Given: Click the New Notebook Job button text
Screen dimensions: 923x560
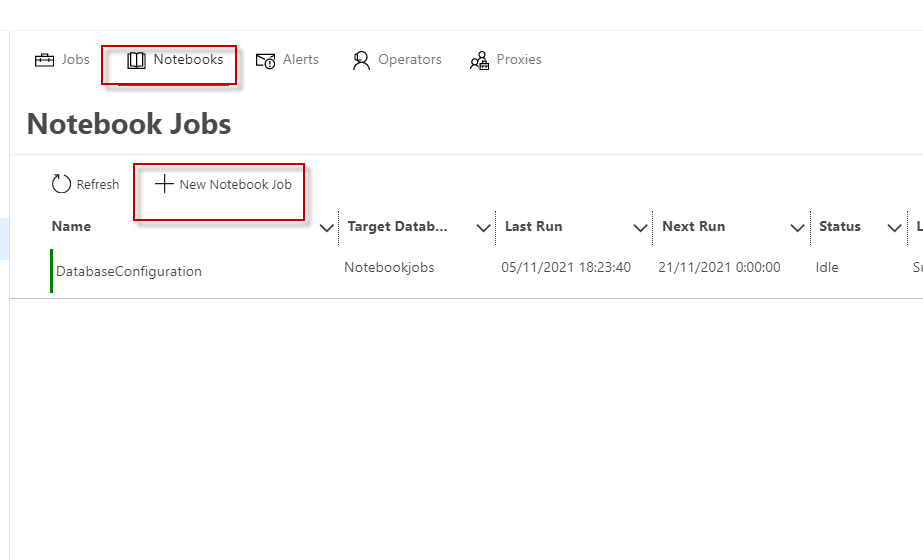Looking at the screenshot, I should click(x=235, y=185).
